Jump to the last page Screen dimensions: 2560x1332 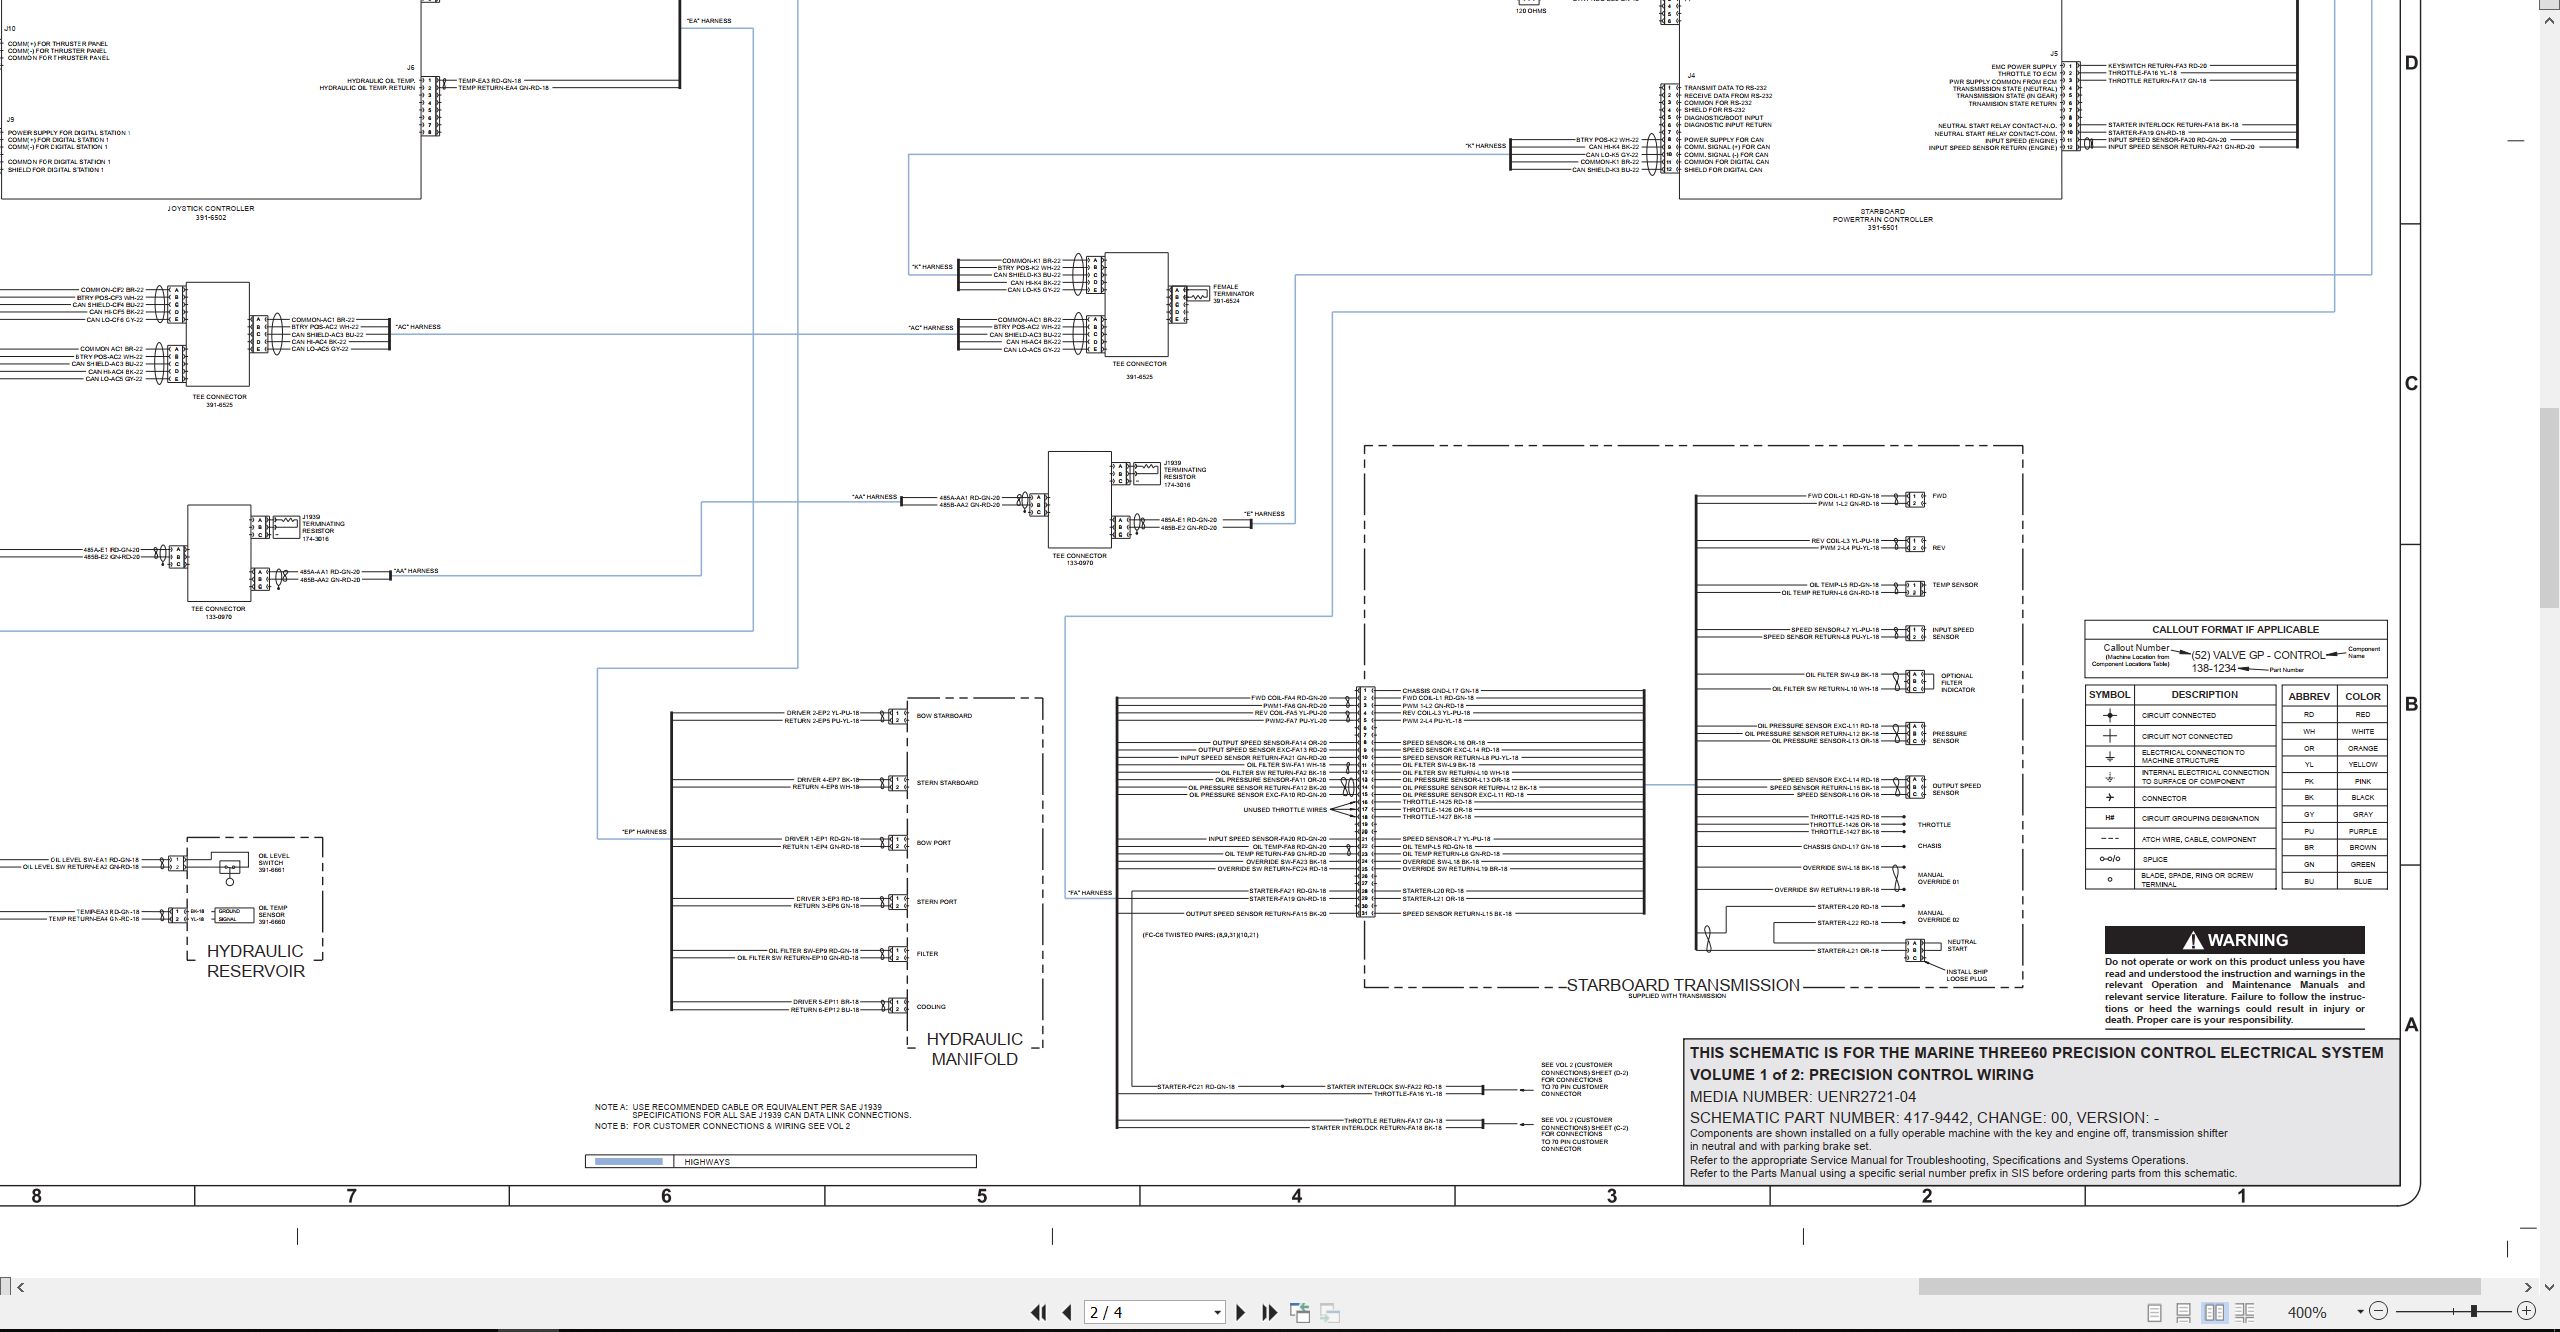tap(1270, 1312)
